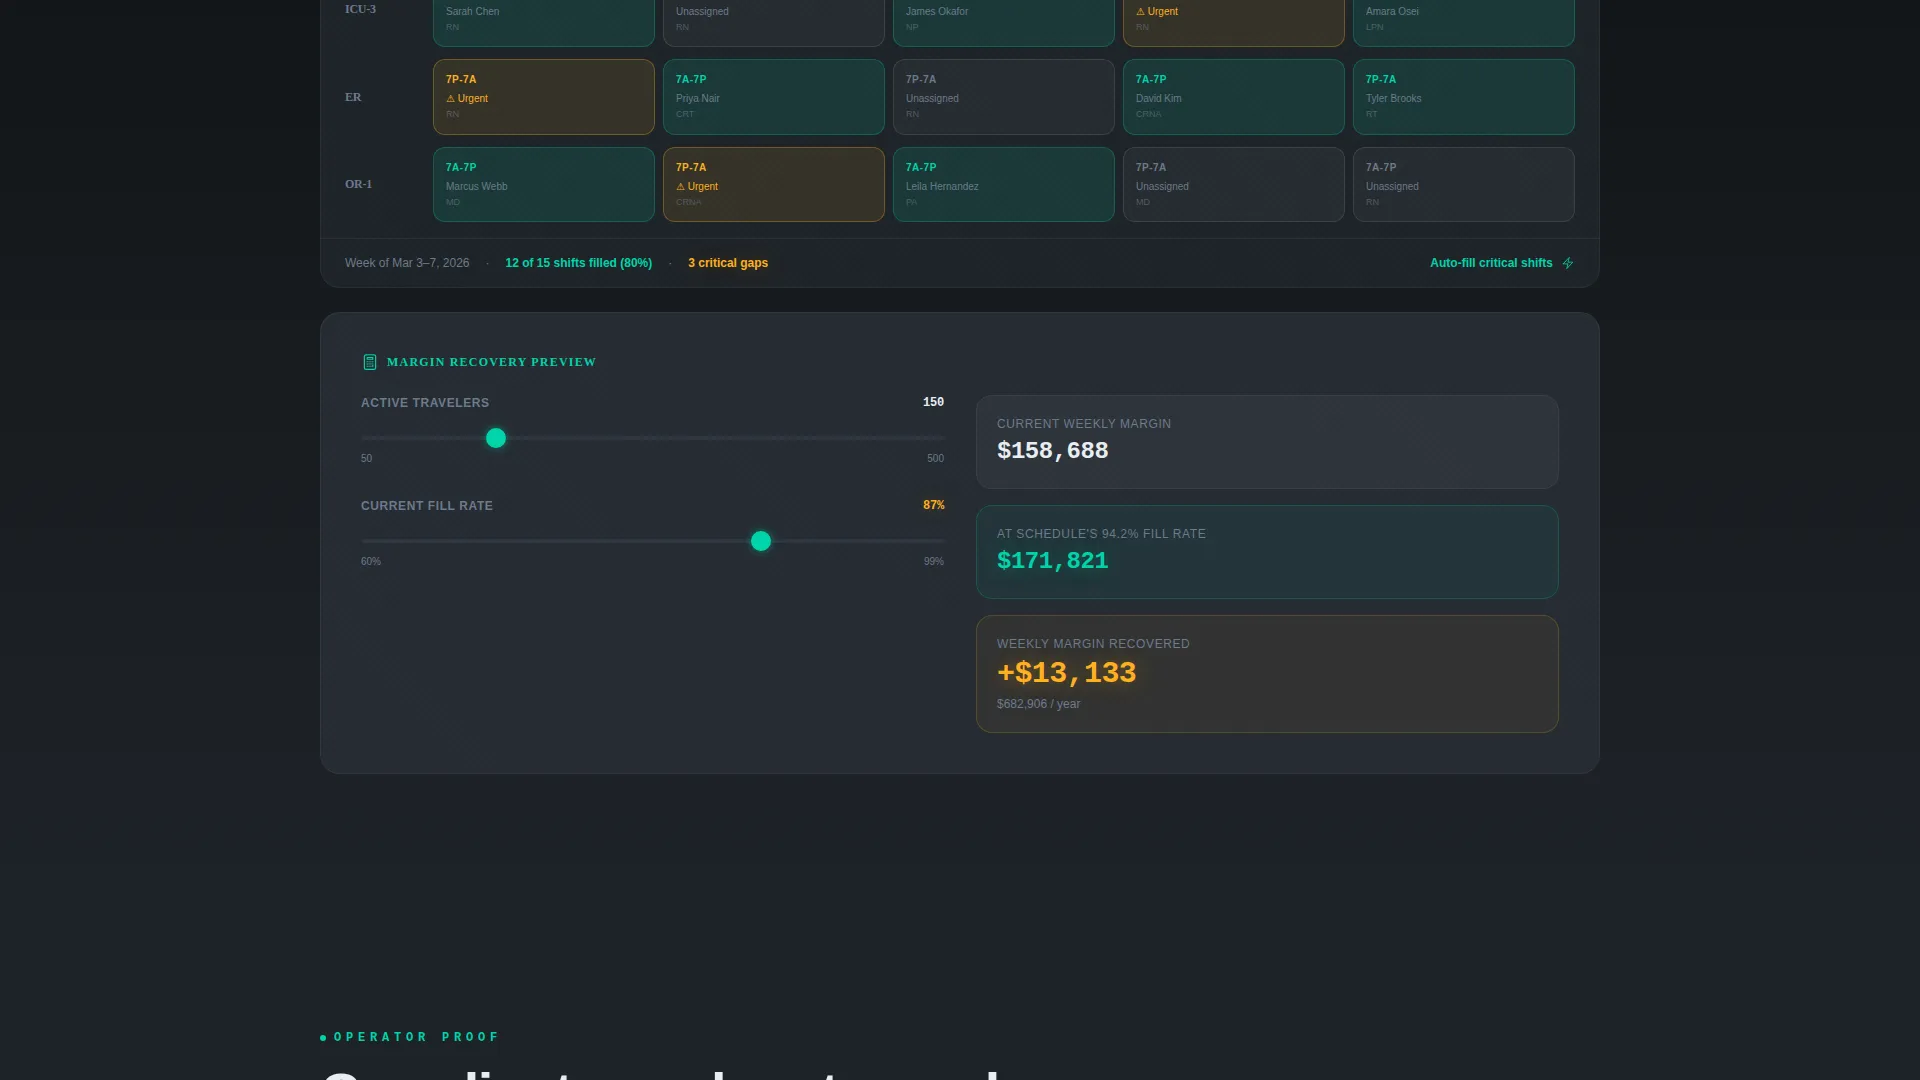This screenshot has width=1920, height=1080.
Task: Click the Auto-fill lightning bolt icon
Action: click(1568, 263)
